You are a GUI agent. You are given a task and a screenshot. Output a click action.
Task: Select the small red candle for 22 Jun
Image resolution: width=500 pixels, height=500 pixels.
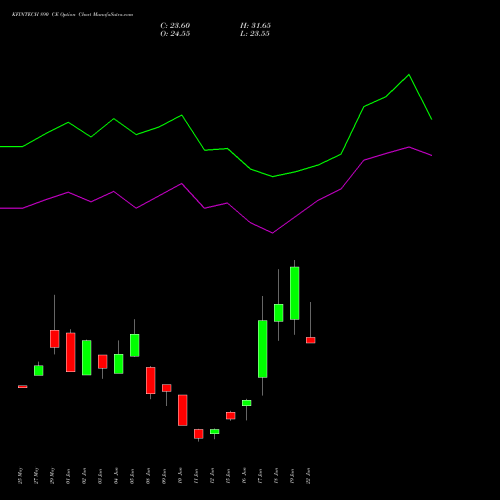311,340
